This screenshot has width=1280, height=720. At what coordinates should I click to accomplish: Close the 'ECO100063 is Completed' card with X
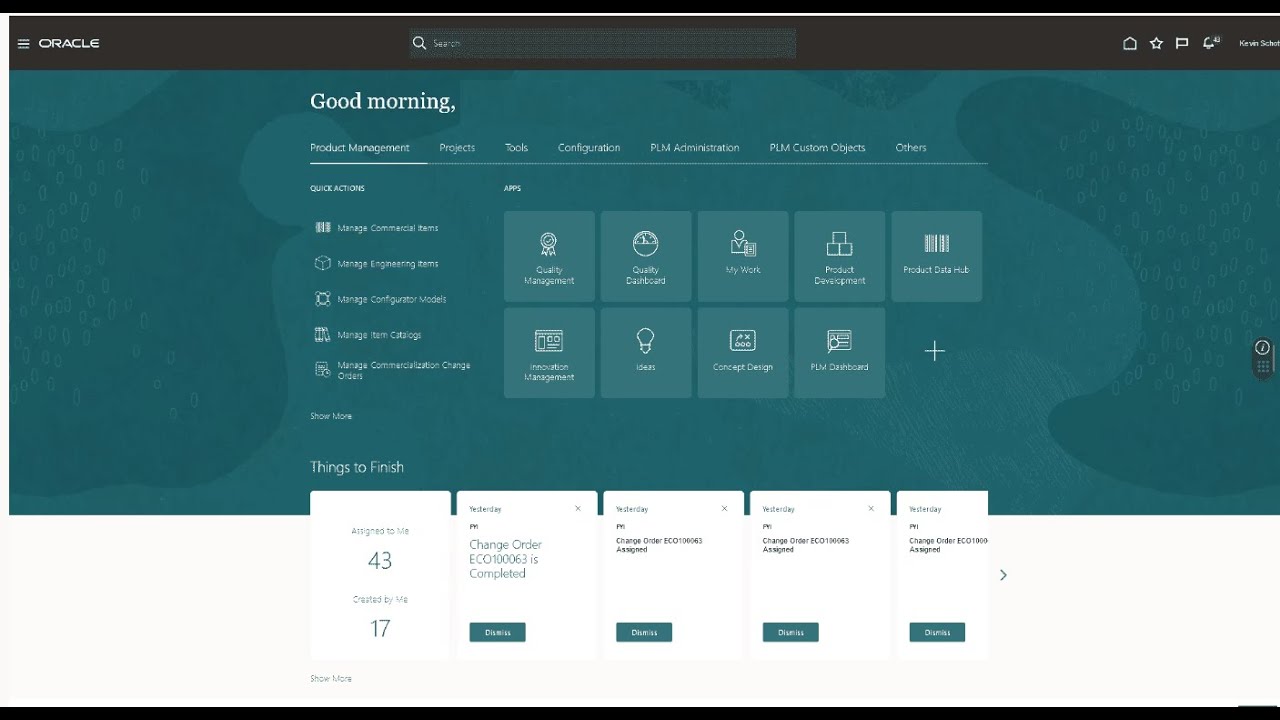578,509
